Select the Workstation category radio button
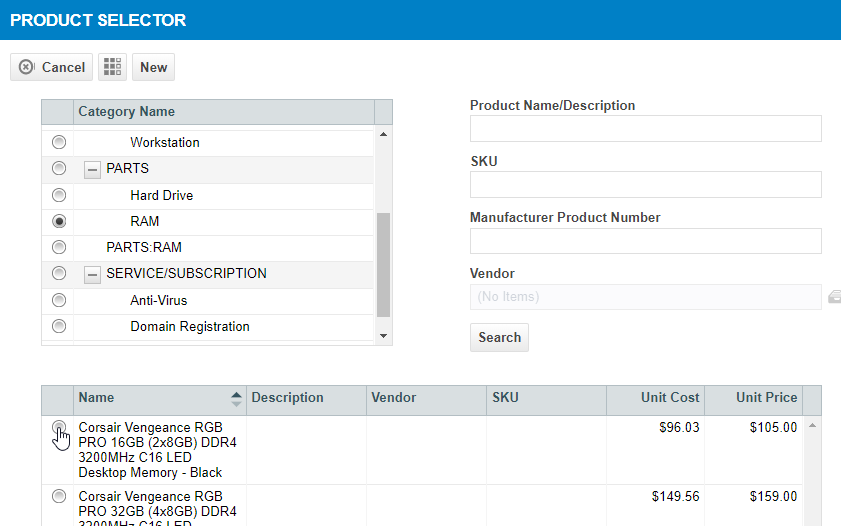This screenshot has height=526, width=841. 59,142
